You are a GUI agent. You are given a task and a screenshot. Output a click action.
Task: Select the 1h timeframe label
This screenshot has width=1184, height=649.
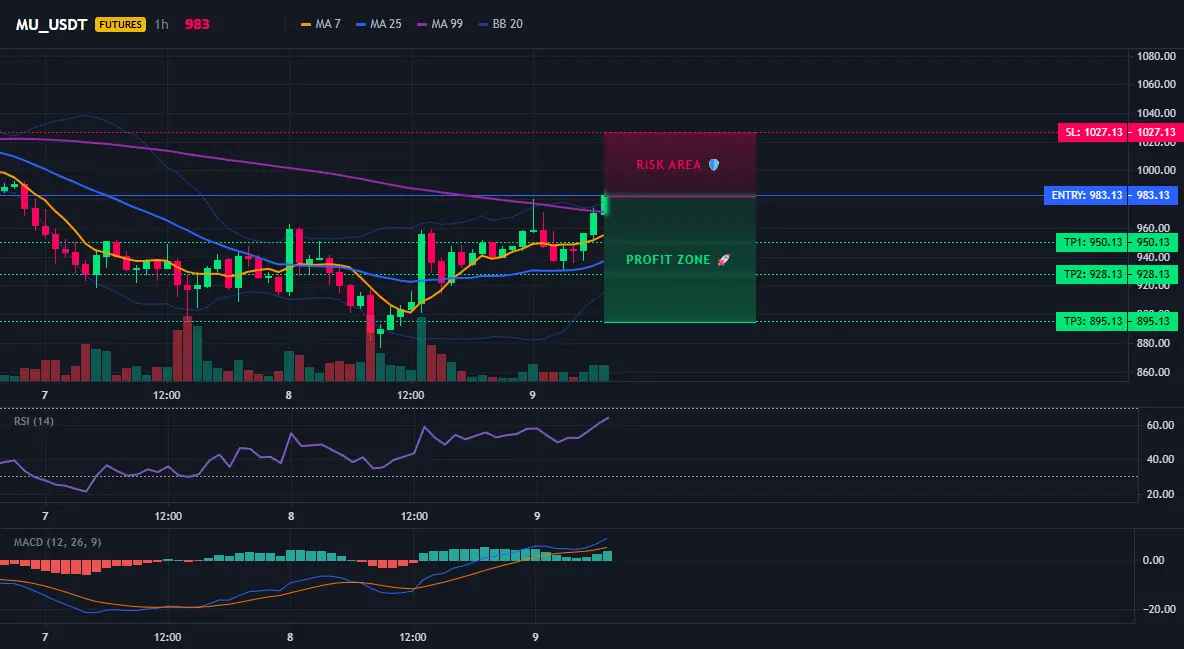point(162,24)
